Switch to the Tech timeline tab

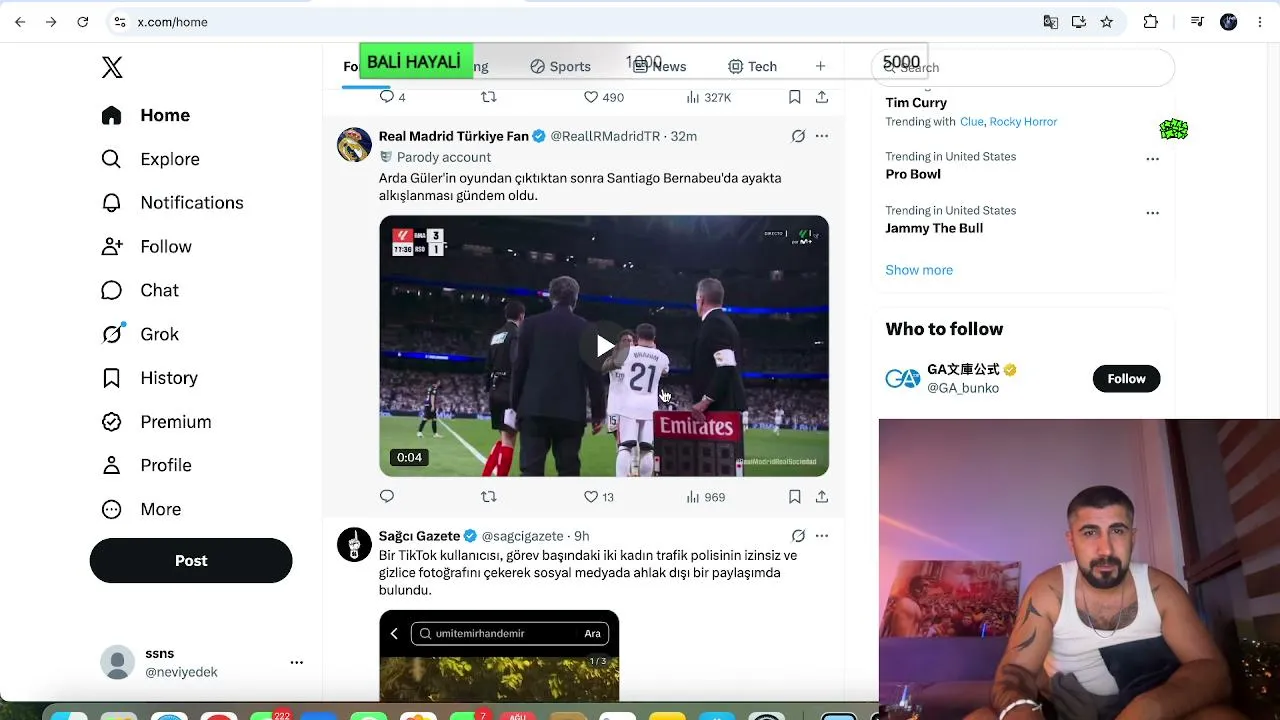752,67
